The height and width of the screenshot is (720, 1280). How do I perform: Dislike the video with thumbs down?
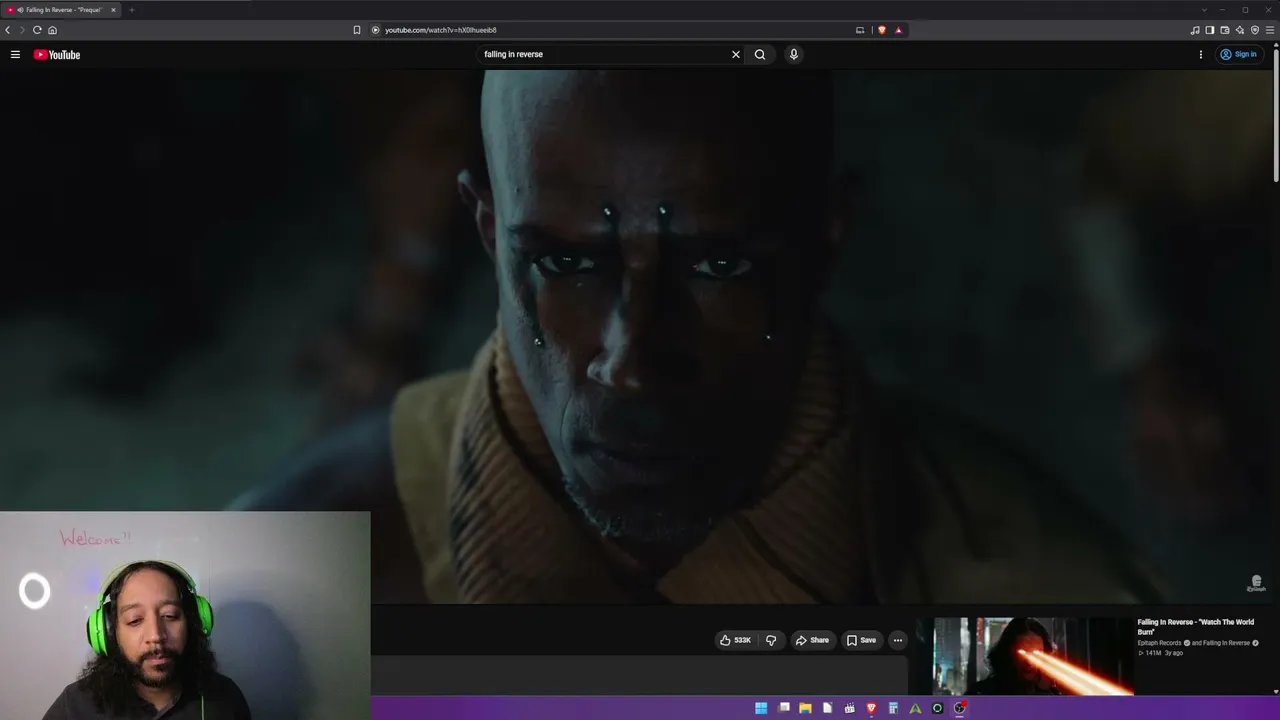click(771, 640)
